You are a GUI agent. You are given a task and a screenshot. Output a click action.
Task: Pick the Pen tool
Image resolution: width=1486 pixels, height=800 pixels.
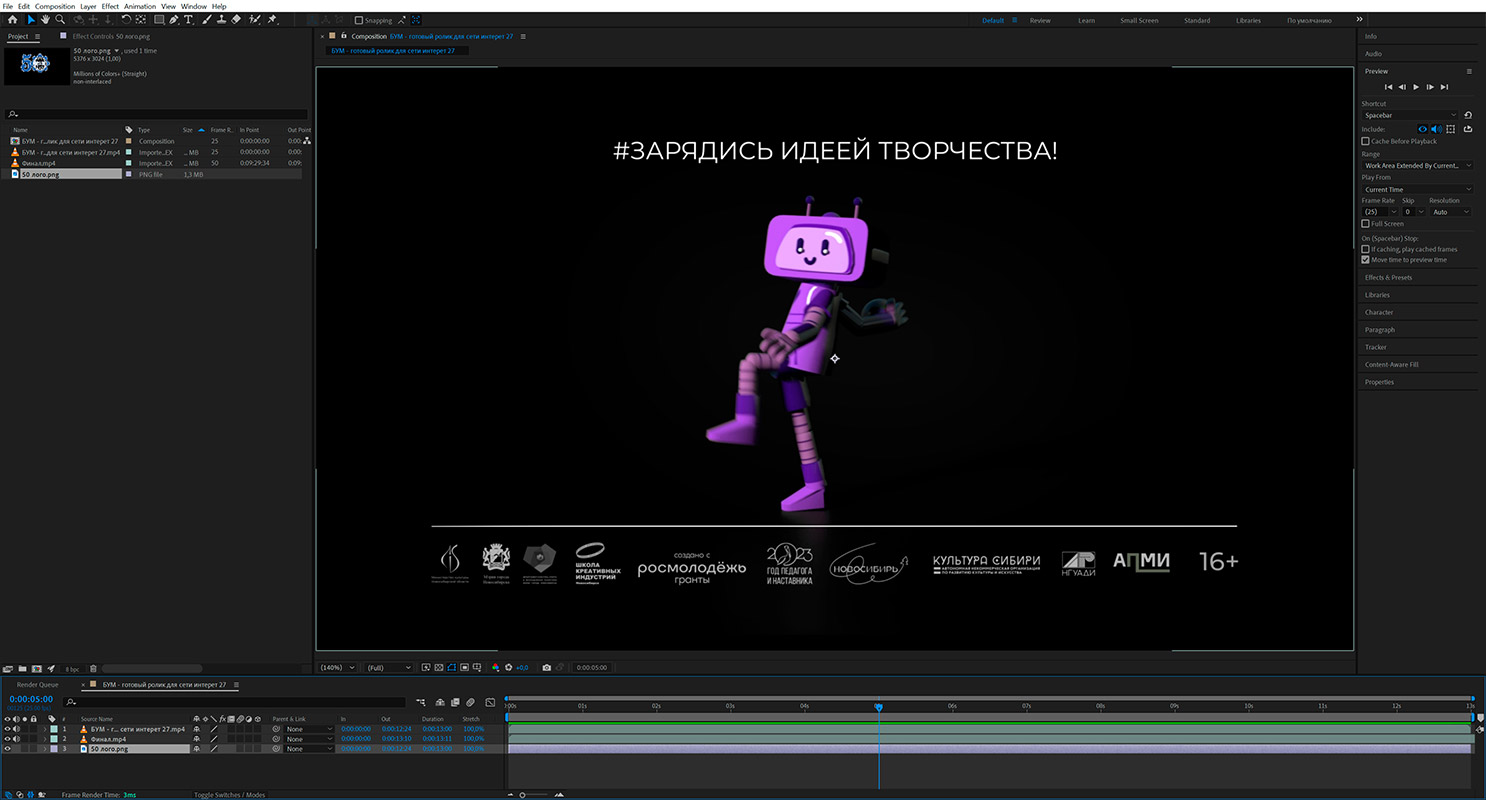click(173, 19)
